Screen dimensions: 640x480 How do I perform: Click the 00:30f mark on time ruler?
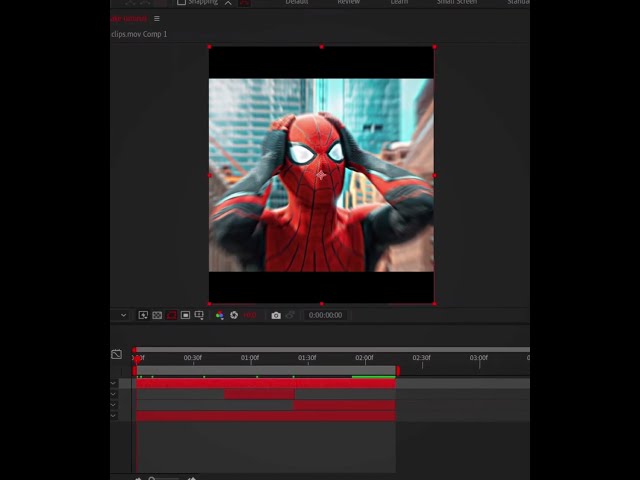tap(193, 358)
